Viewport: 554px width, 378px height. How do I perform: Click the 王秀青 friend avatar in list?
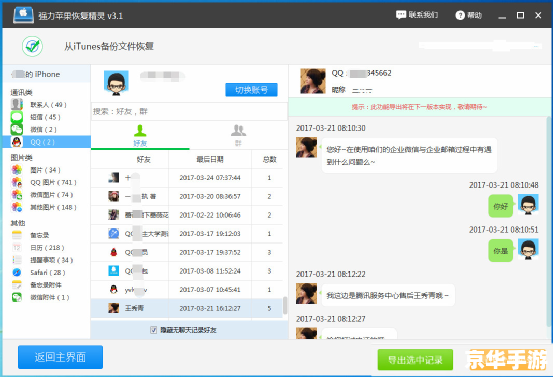coord(113,308)
